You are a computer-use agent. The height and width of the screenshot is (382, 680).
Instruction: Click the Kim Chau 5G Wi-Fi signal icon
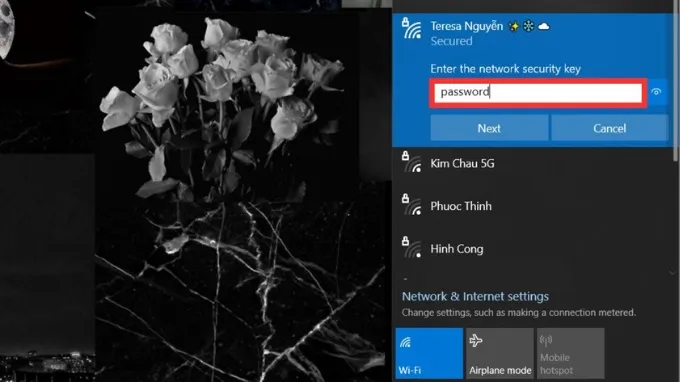(x=412, y=162)
